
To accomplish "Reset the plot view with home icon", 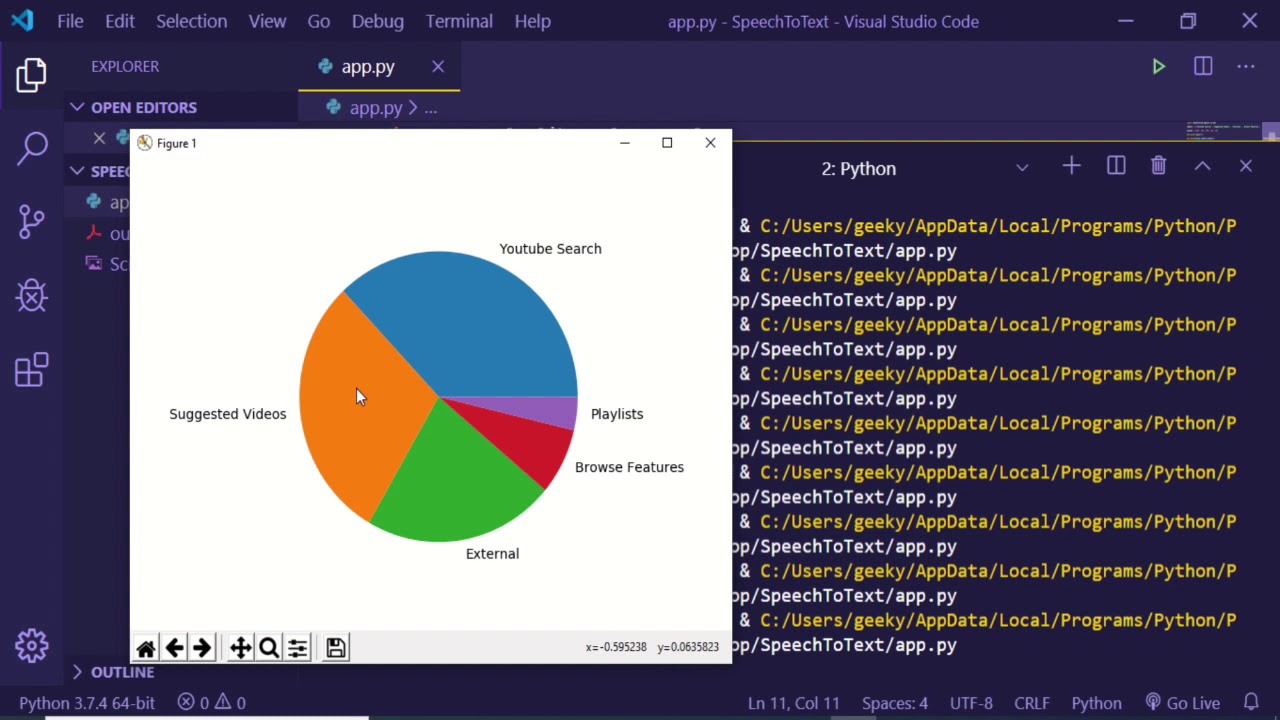I will (146, 648).
